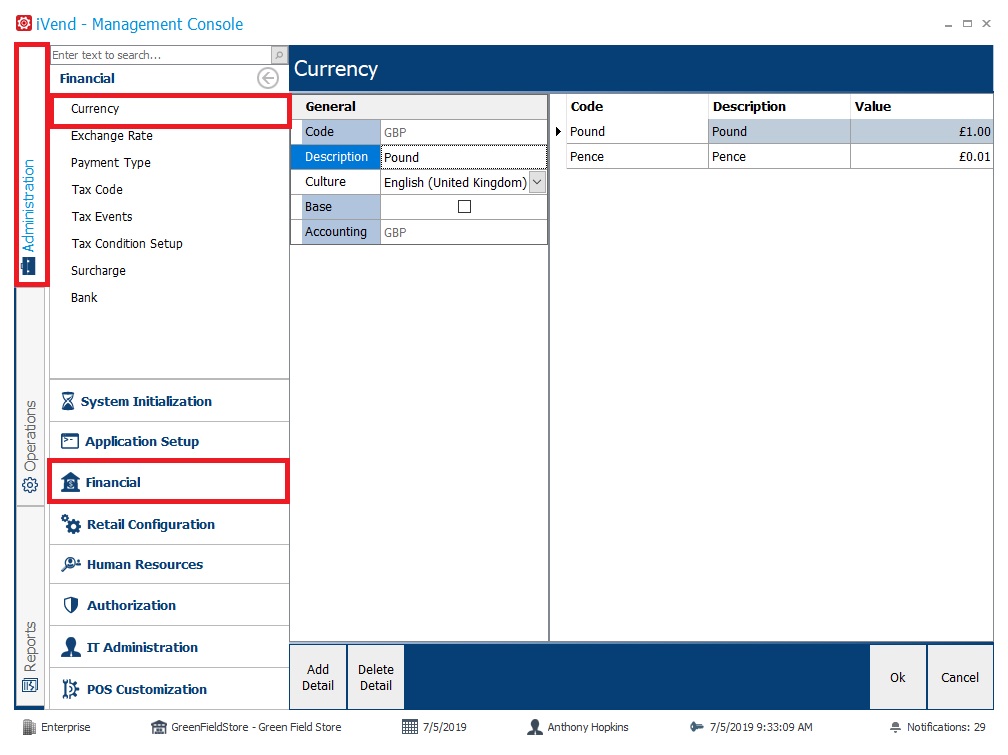Click the Reports tab icon
This screenshot has width=1008, height=755.
click(x=30, y=685)
